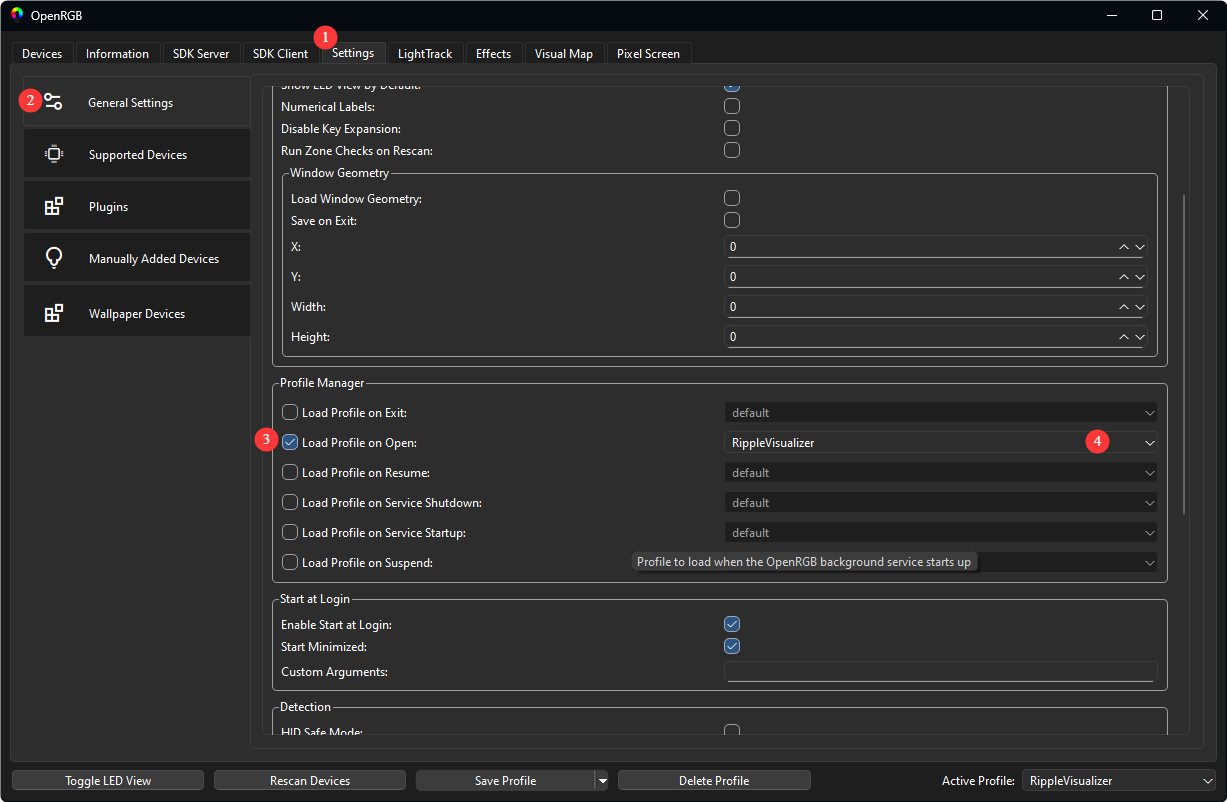The width and height of the screenshot is (1227, 802).
Task: Click the down arrow of the Width field
Action: [x=1140, y=307]
